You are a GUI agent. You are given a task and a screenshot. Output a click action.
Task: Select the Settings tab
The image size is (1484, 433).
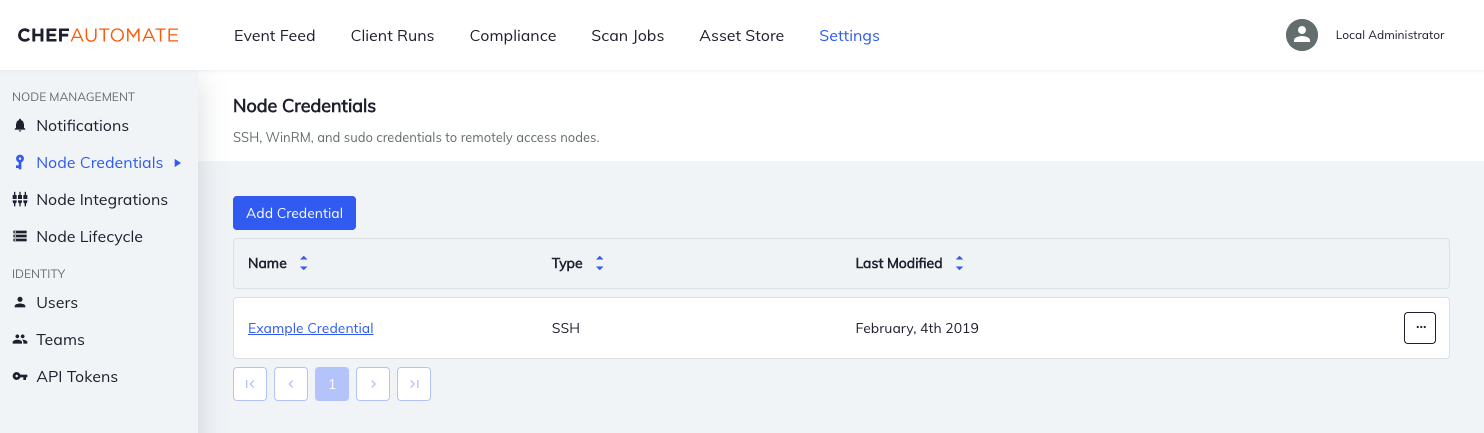[849, 35]
